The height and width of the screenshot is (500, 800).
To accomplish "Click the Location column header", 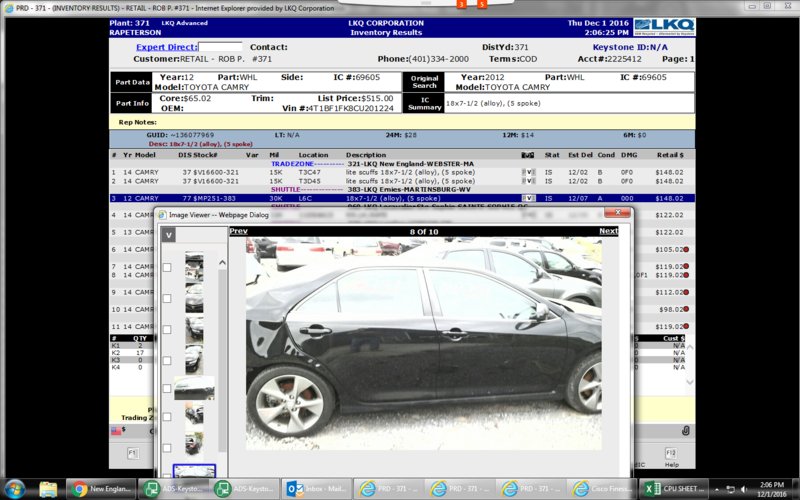I will (313, 155).
